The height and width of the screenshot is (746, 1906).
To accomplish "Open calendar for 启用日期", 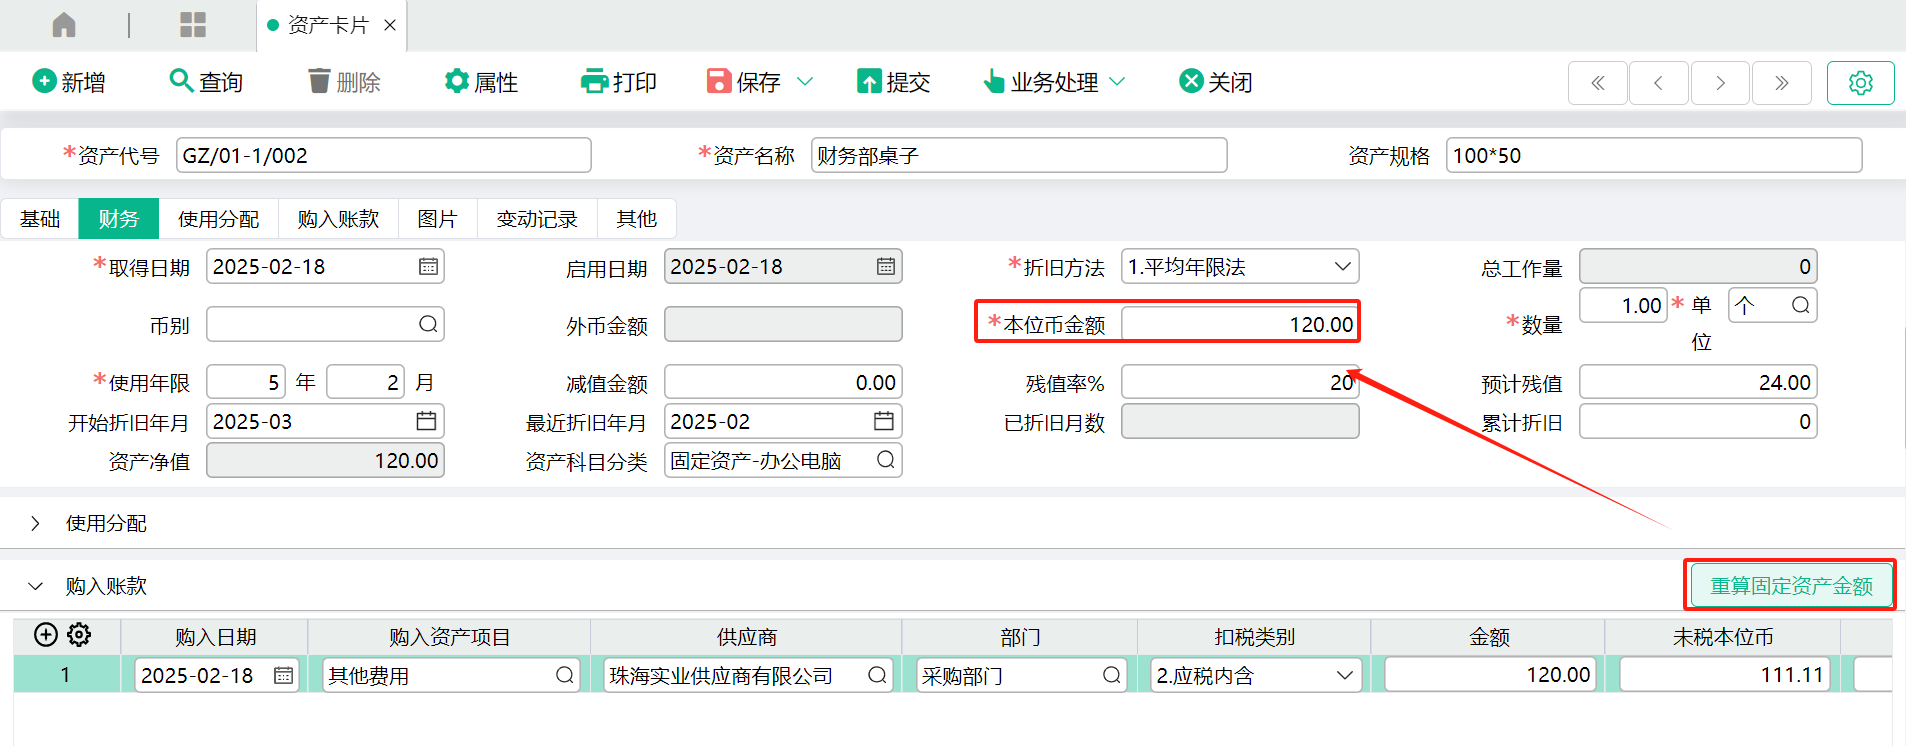I will click(886, 267).
